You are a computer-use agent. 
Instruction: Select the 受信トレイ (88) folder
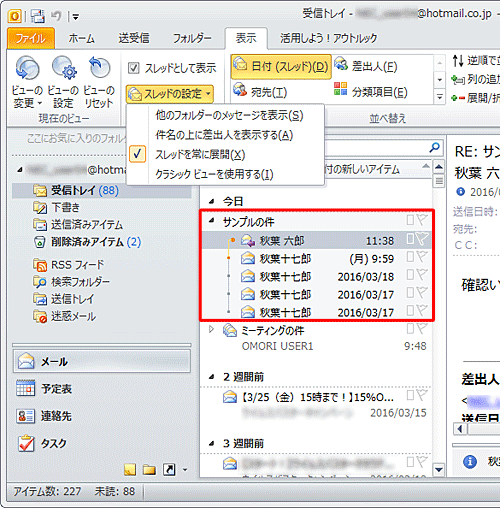pos(102,190)
